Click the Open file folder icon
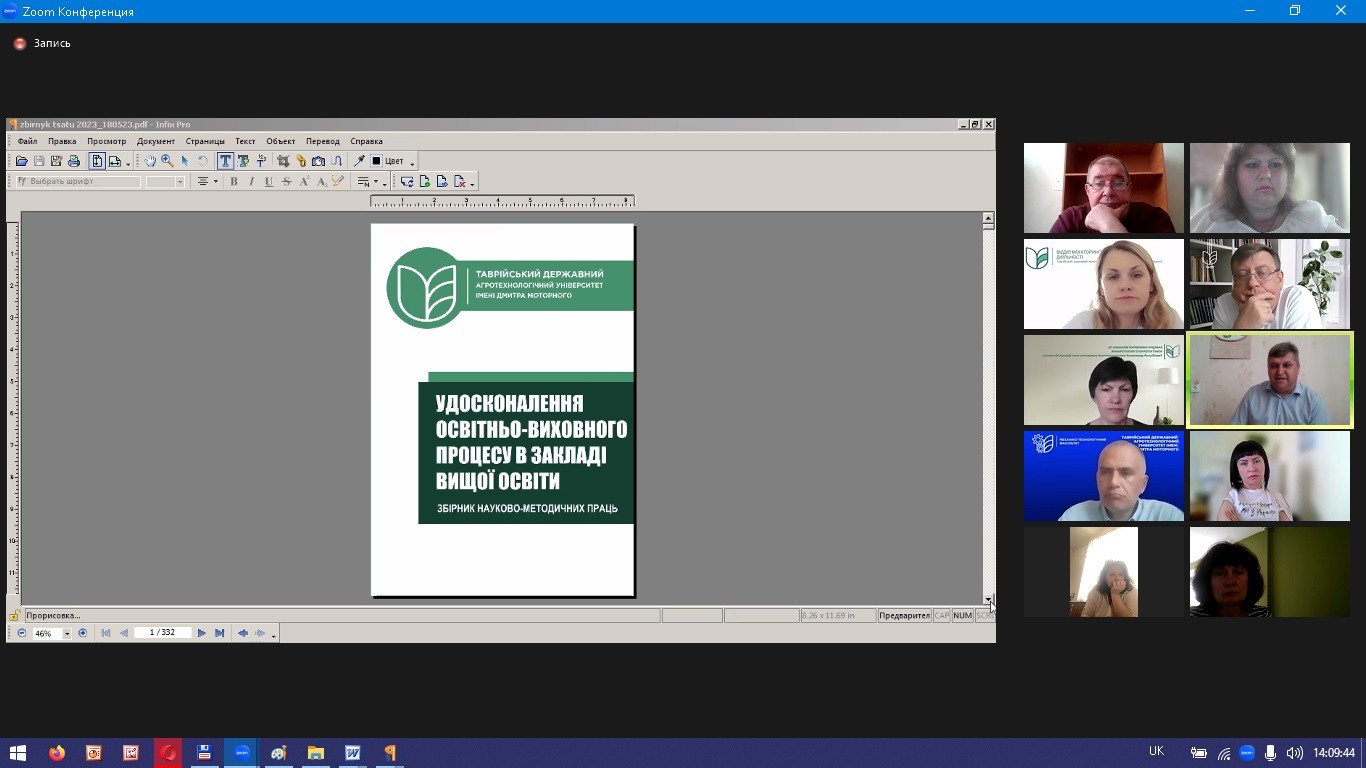 22,161
